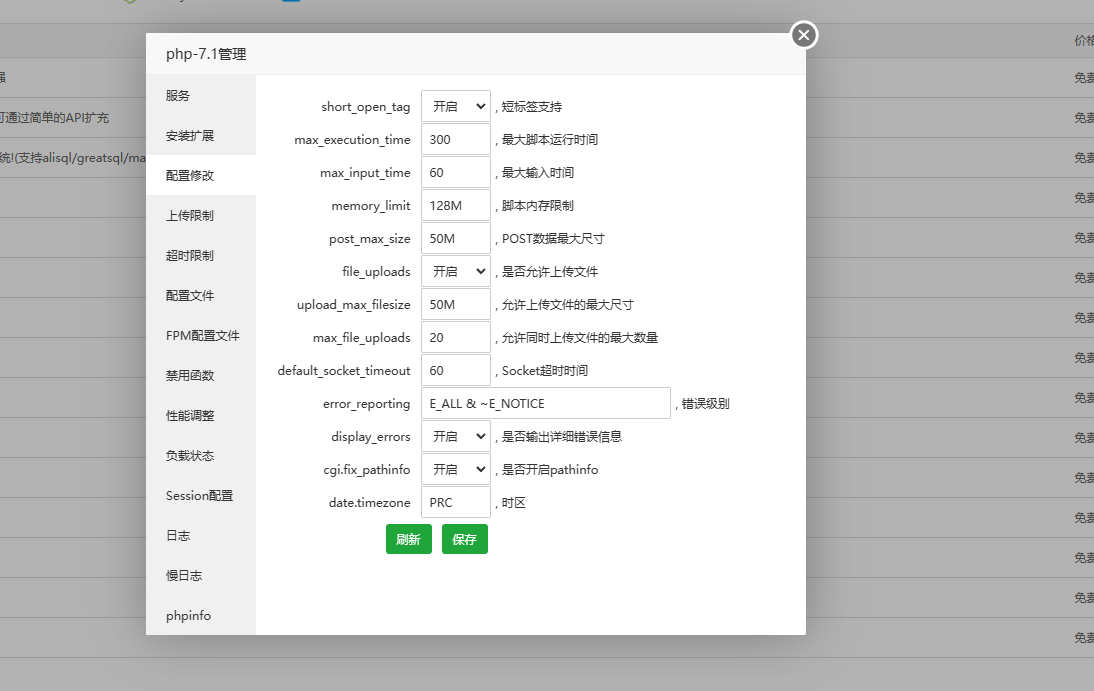Click the 'POST数据最大尺寸' description
Screen dimensions: 1094x691
pos(553,239)
